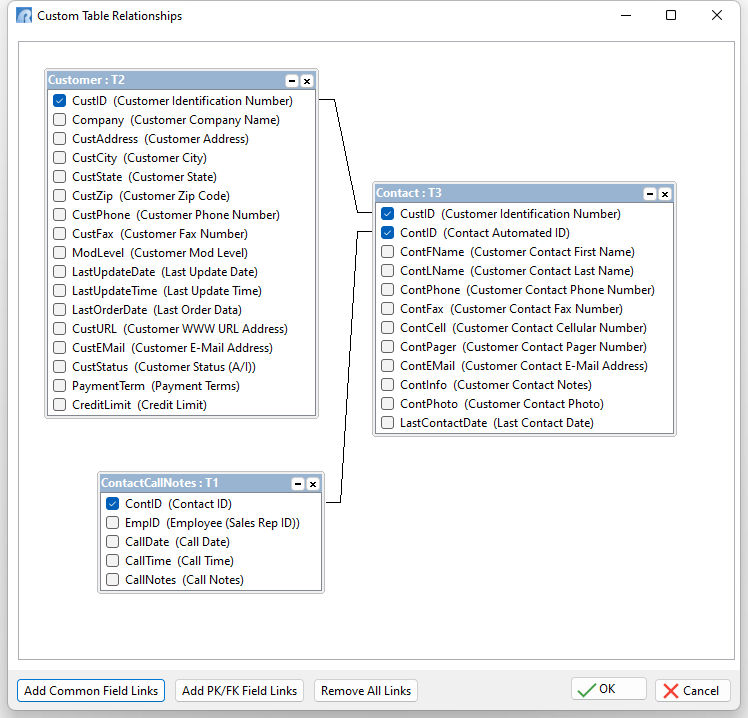Check the LastContactDate checkbox
The image size is (748, 718).
pos(387,423)
